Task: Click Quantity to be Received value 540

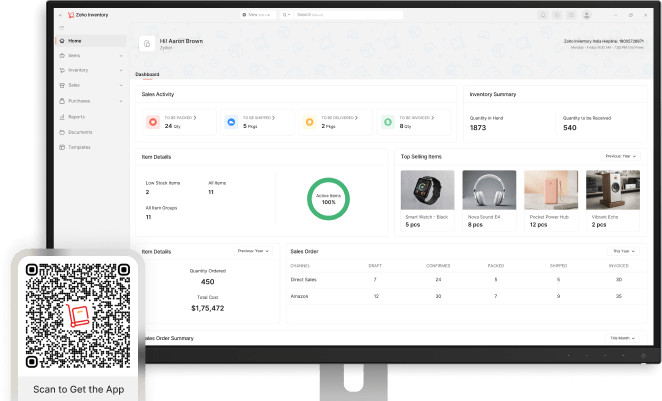Action: click(x=570, y=128)
